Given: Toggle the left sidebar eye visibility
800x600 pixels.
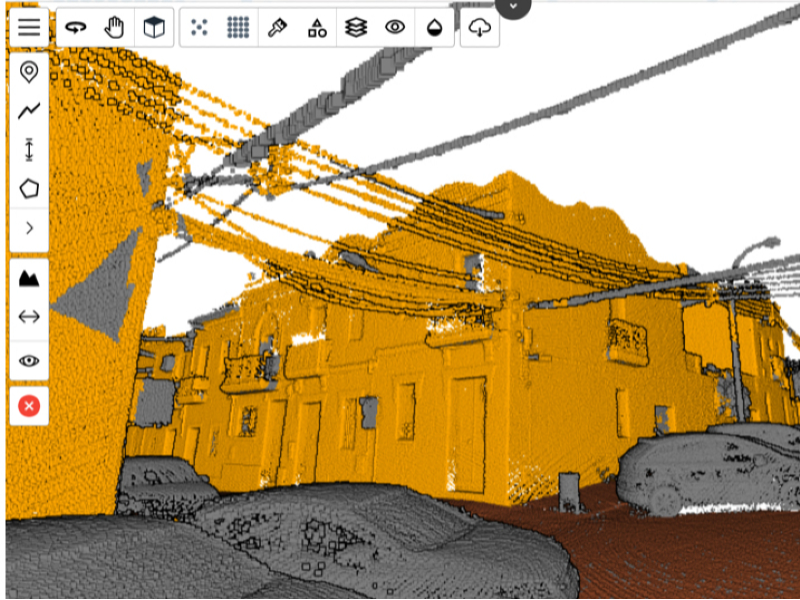Looking at the screenshot, I should (29, 361).
